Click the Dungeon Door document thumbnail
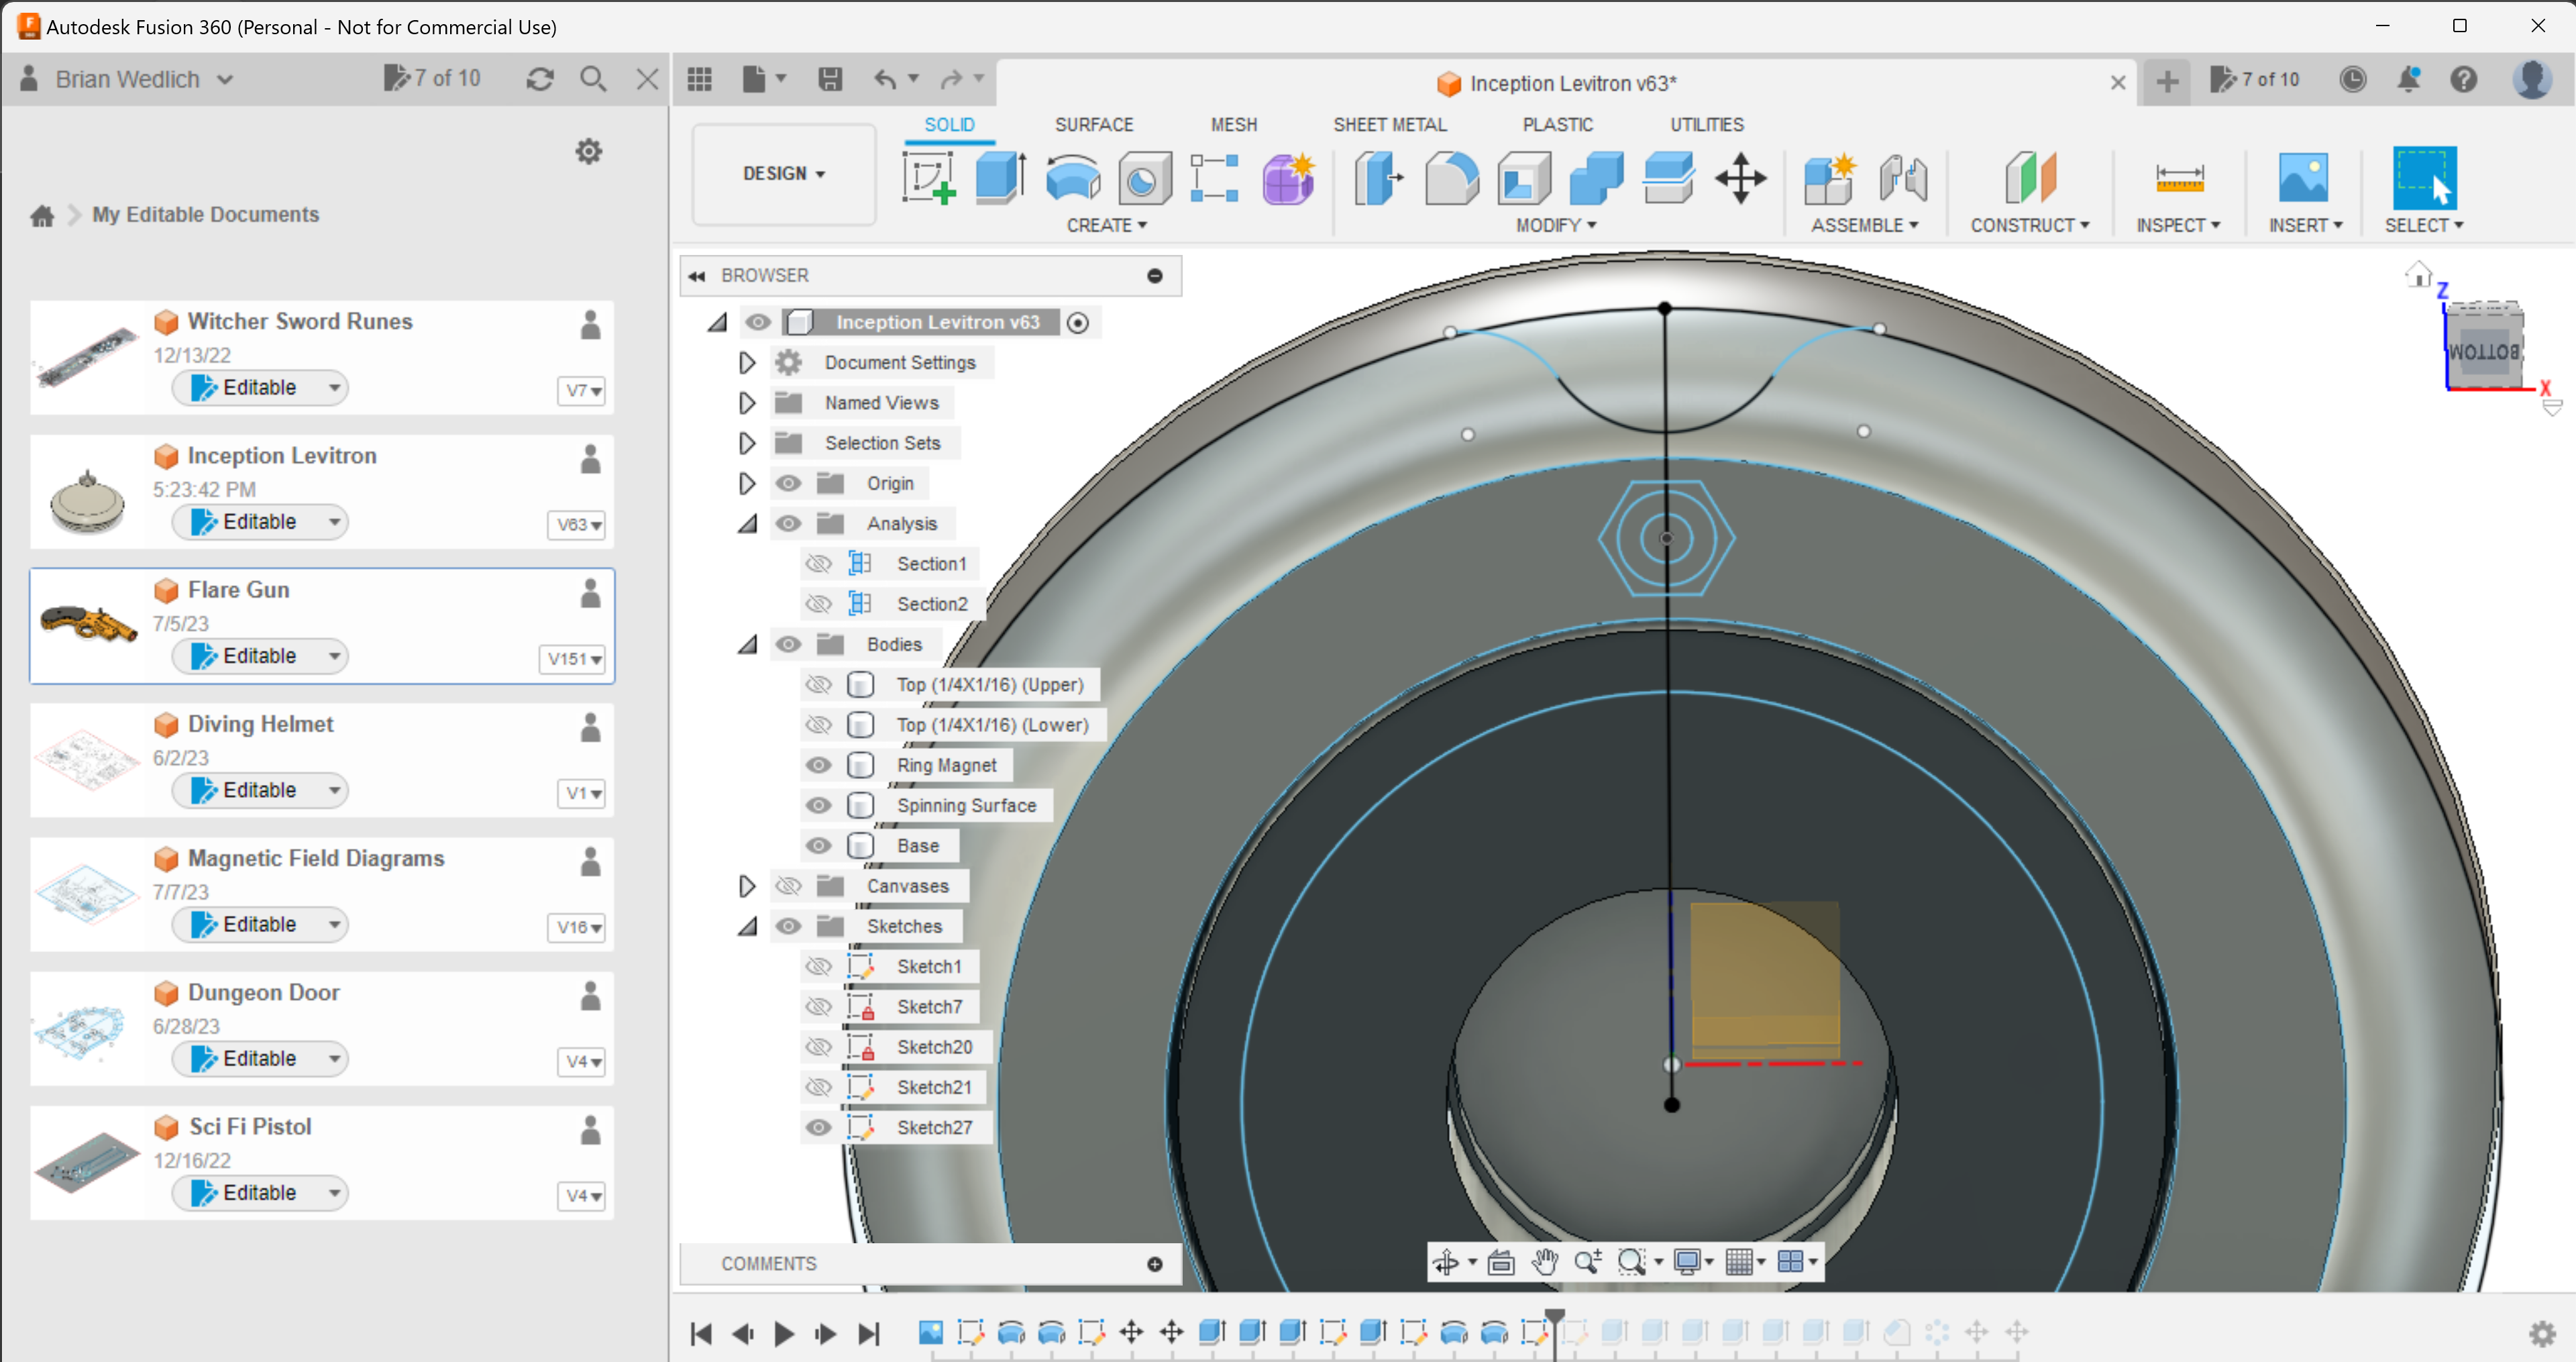The width and height of the screenshot is (2576, 1362). pyautogui.click(x=86, y=1029)
